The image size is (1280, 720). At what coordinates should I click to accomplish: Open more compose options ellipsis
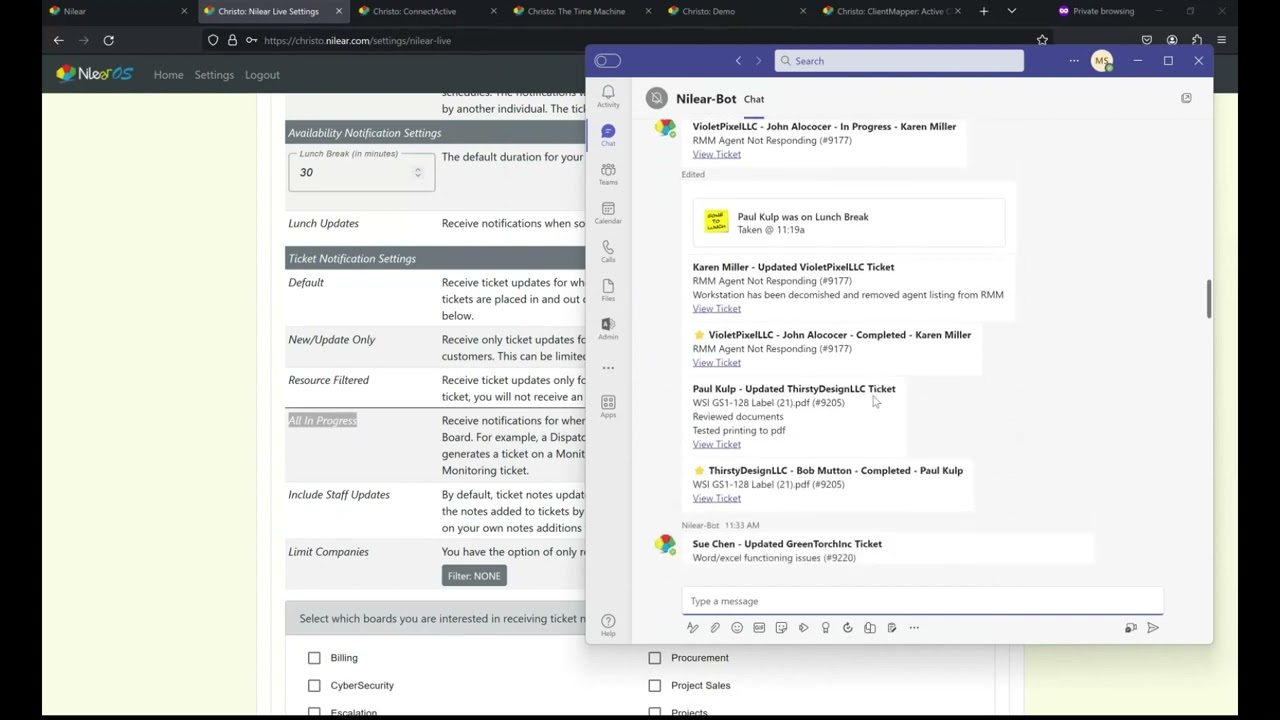[914, 628]
